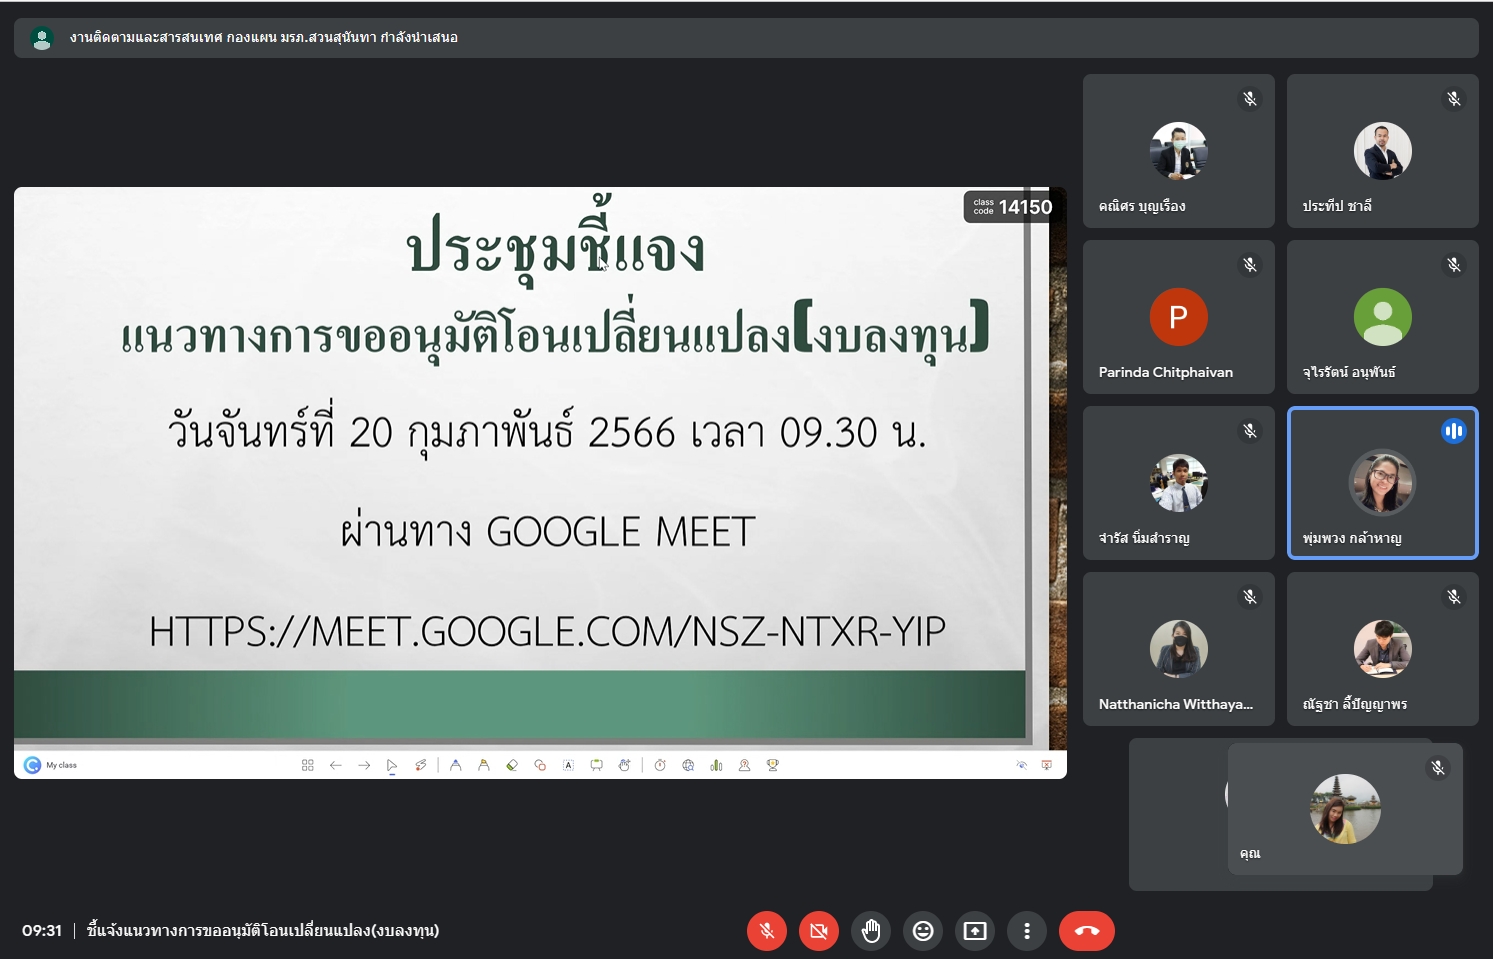Open the three-dot more options menu
Image resolution: width=1493 pixels, height=959 pixels.
(x=1027, y=931)
